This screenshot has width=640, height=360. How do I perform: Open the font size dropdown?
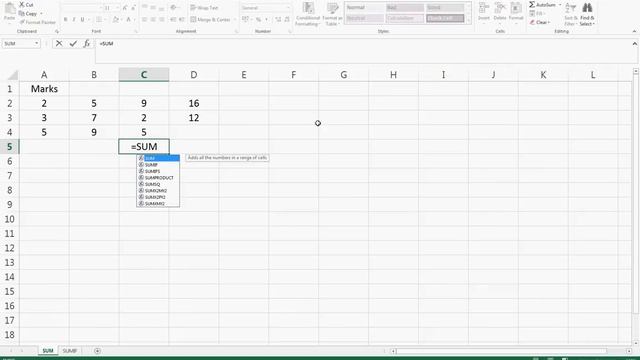point(118,8)
